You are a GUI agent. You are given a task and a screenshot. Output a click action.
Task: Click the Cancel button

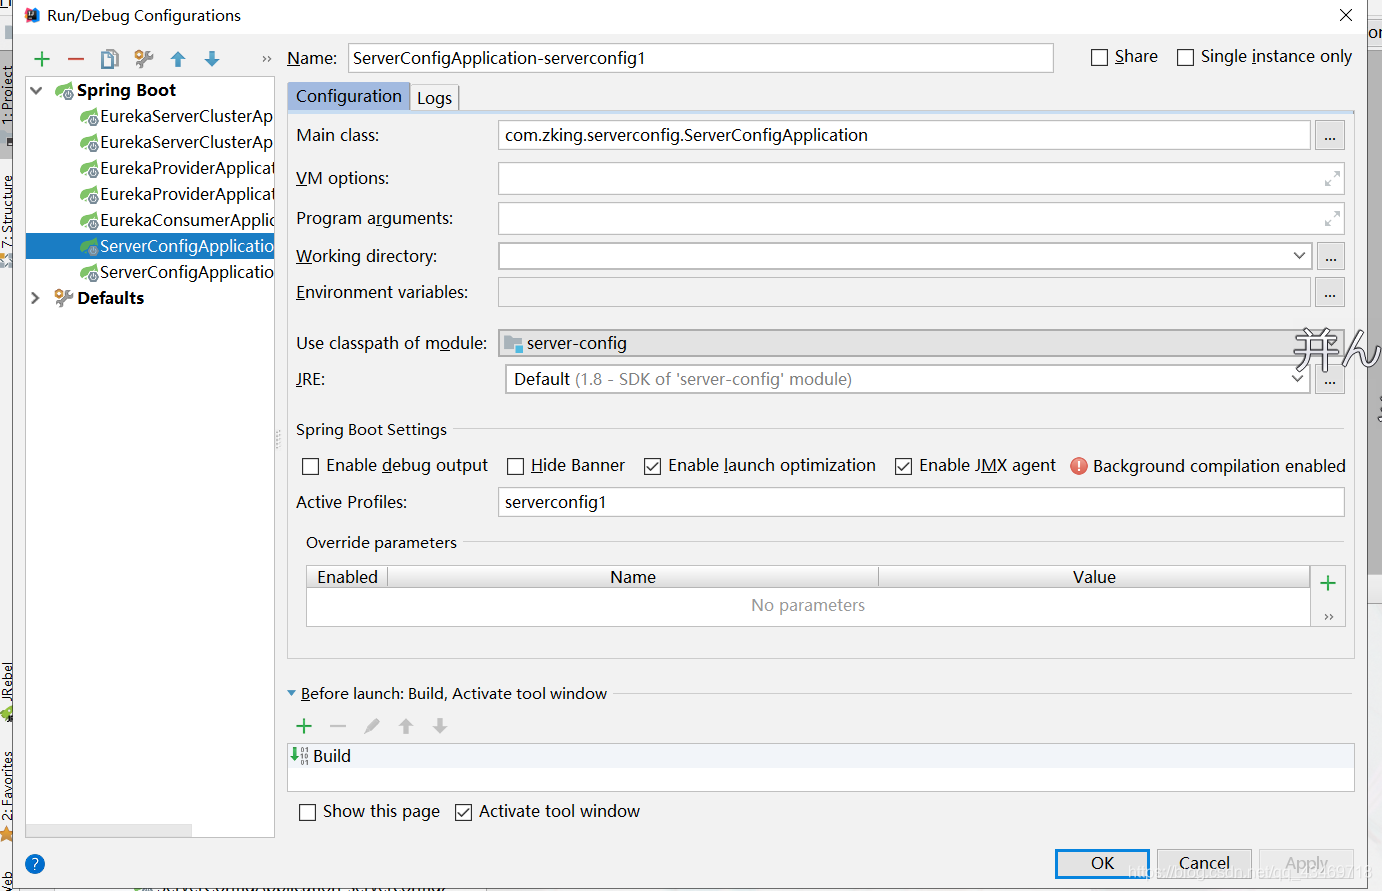tap(1204, 863)
